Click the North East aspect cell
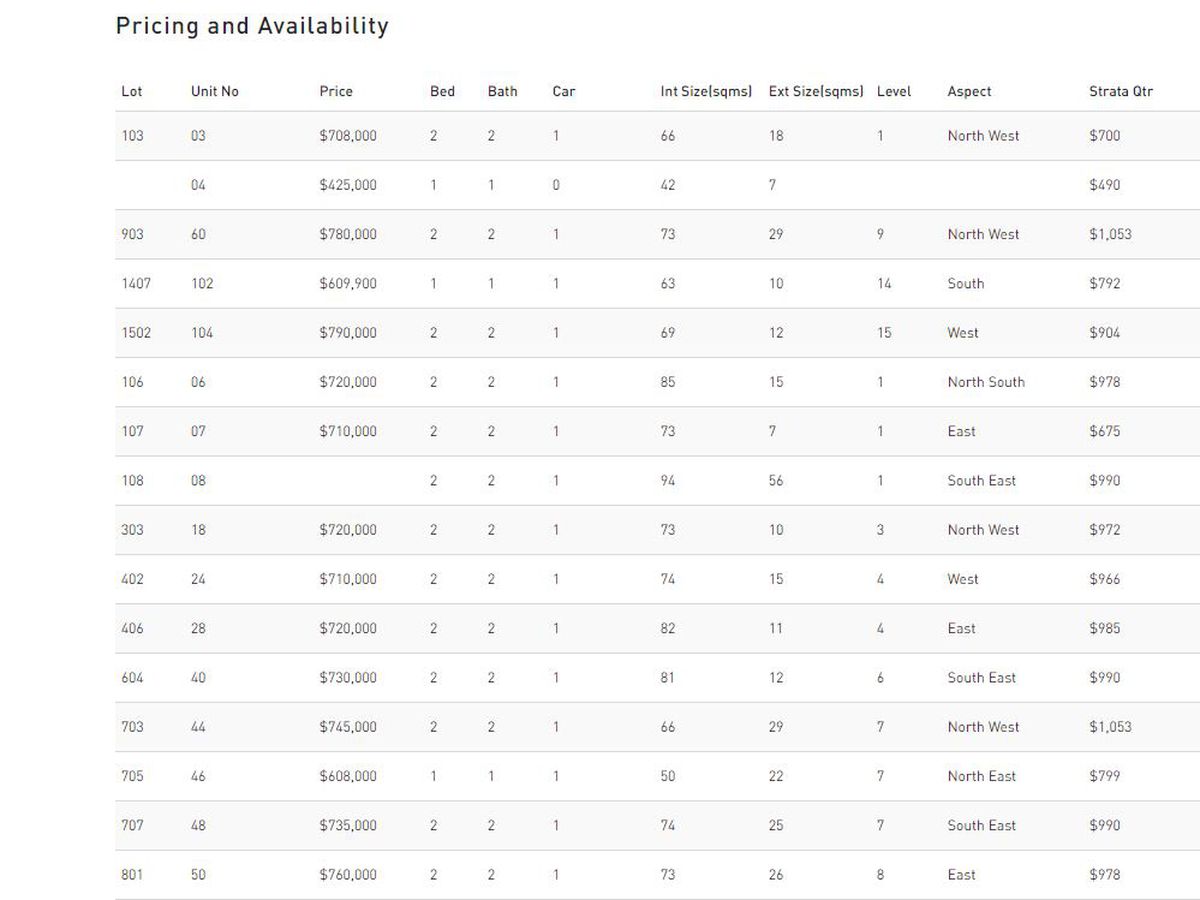Viewport: 1200px width, 900px height. coord(982,776)
